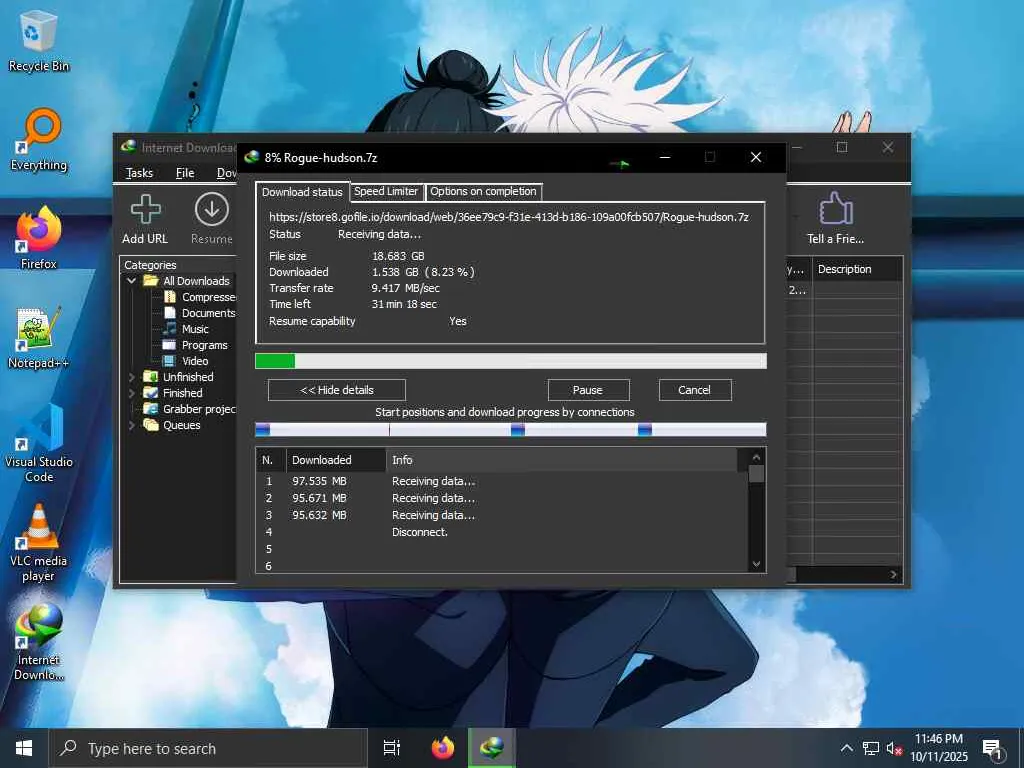Open the Options on completion tab

pos(483,192)
